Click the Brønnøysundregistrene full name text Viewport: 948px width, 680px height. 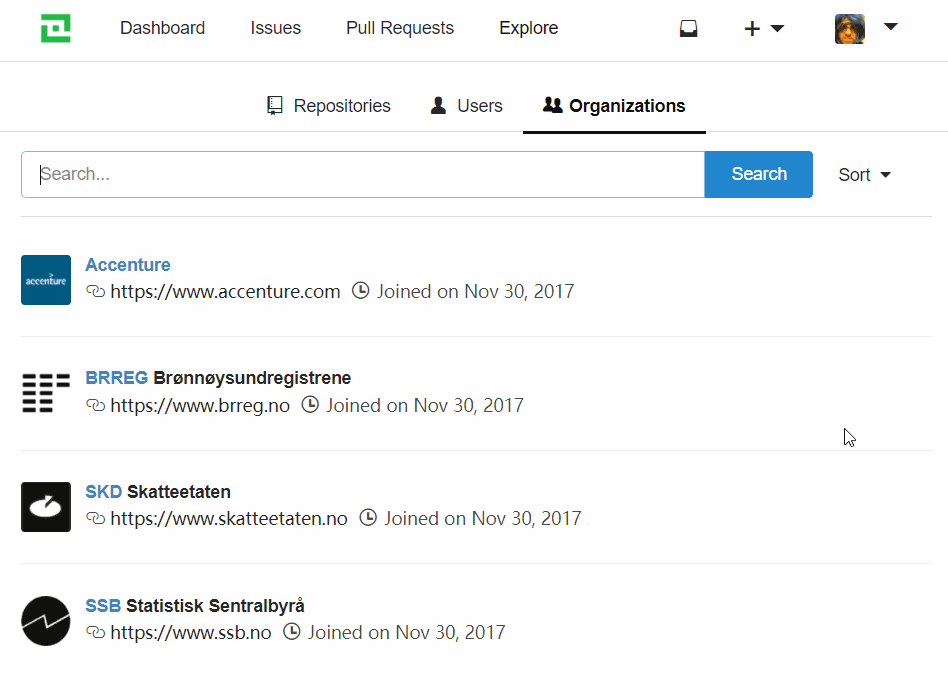click(x=252, y=378)
